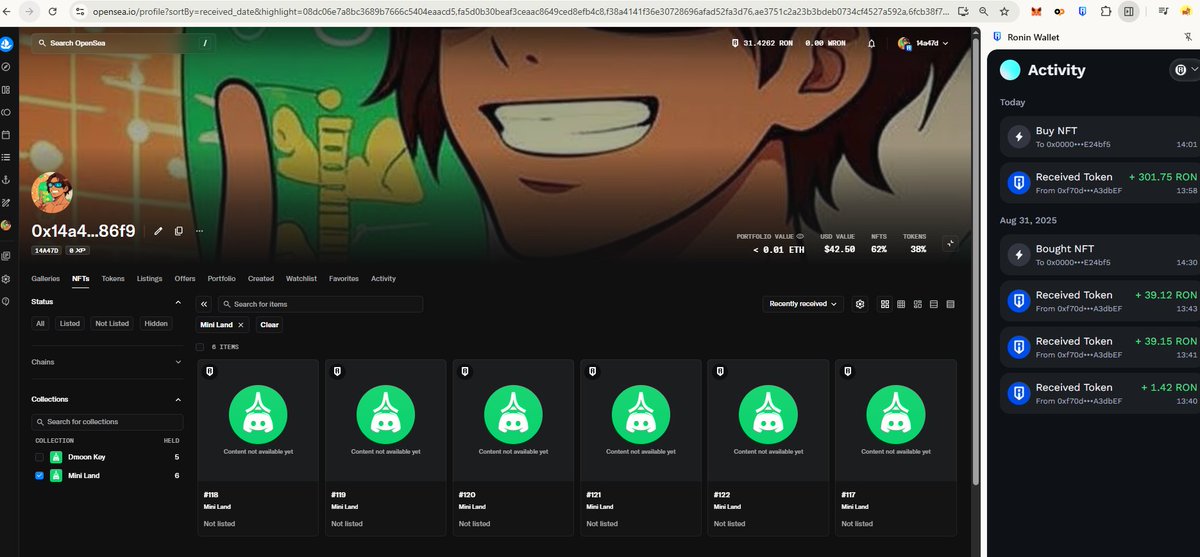Screen dimensions: 1200x557
Task: Open the 14a47d account dropdown
Action: click(x=923, y=43)
